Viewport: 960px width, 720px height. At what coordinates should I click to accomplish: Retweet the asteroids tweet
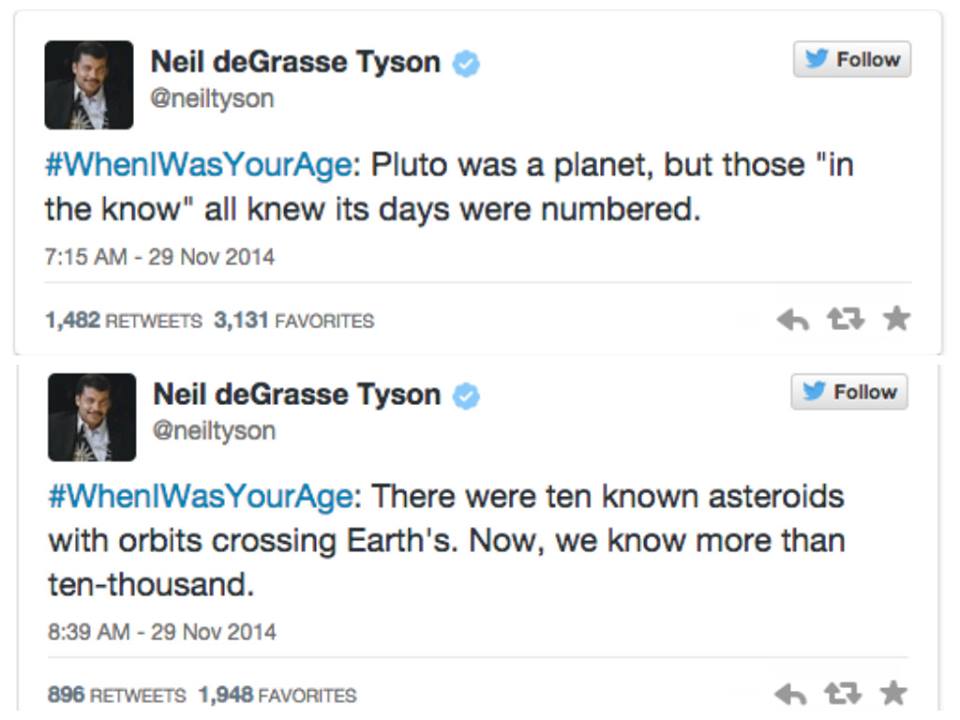click(x=843, y=694)
